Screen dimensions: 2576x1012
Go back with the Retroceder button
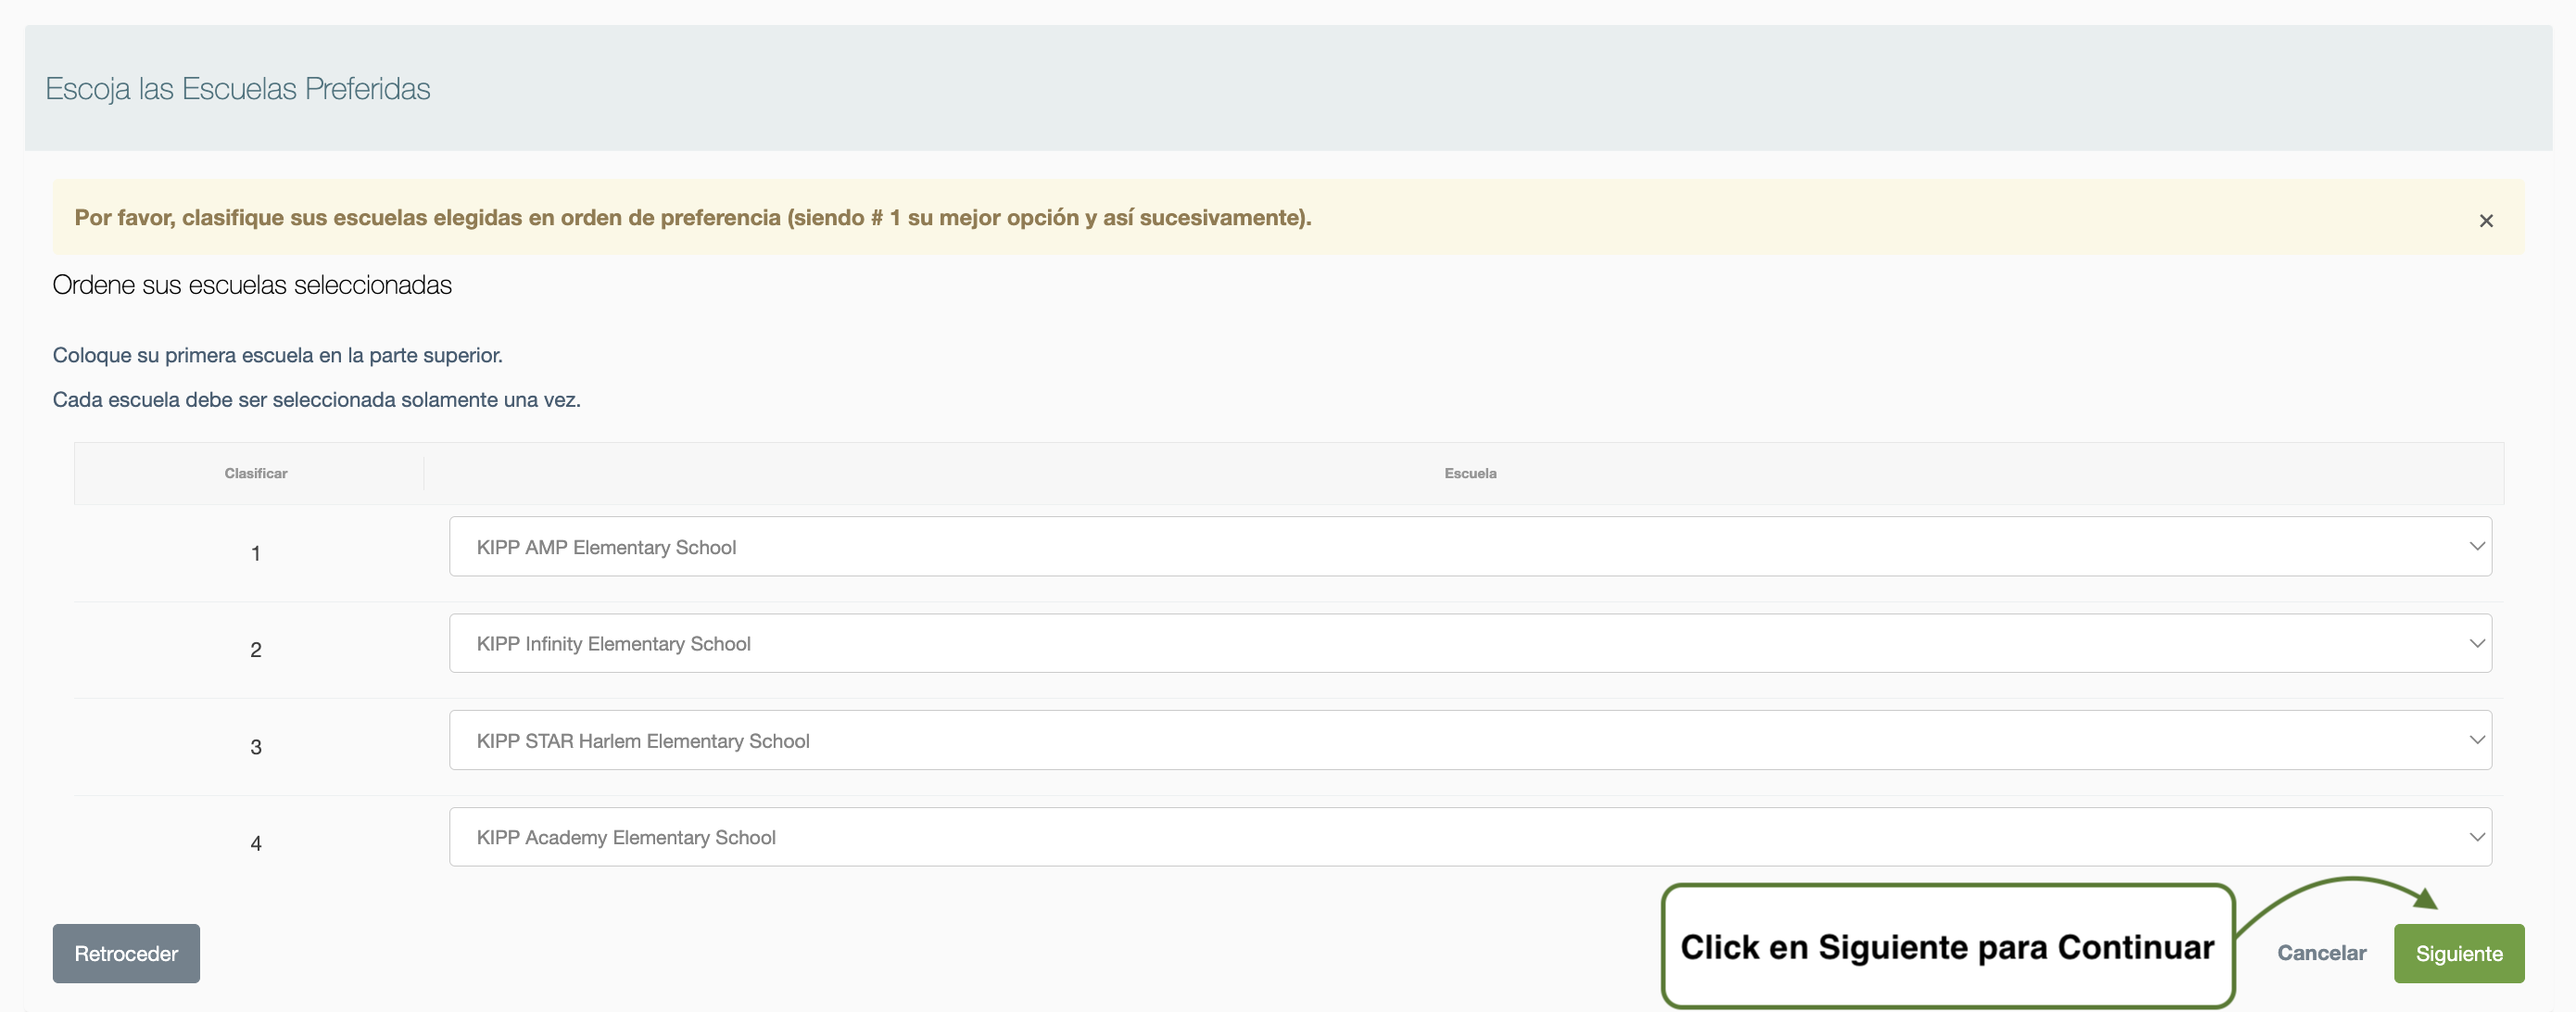[x=126, y=953]
